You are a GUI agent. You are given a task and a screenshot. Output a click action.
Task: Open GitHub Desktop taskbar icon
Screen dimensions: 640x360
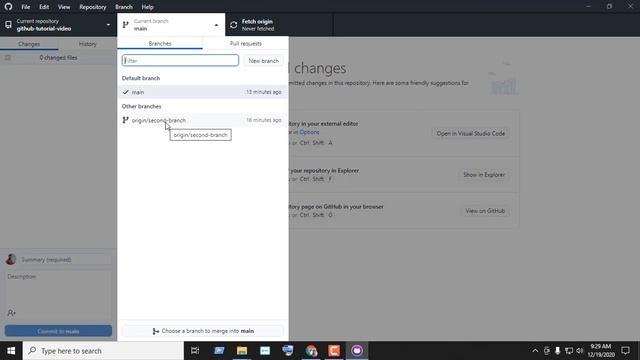pos(357,351)
